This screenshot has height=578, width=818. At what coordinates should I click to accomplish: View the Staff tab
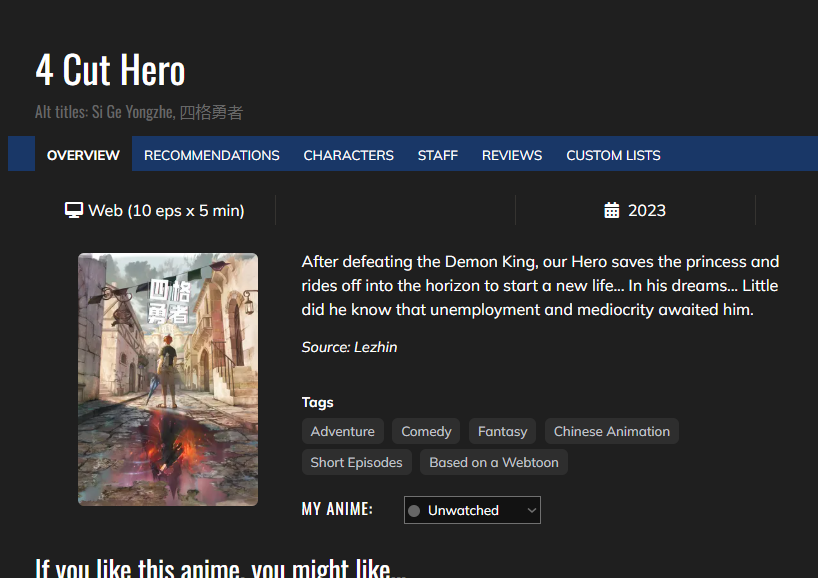[x=437, y=155]
